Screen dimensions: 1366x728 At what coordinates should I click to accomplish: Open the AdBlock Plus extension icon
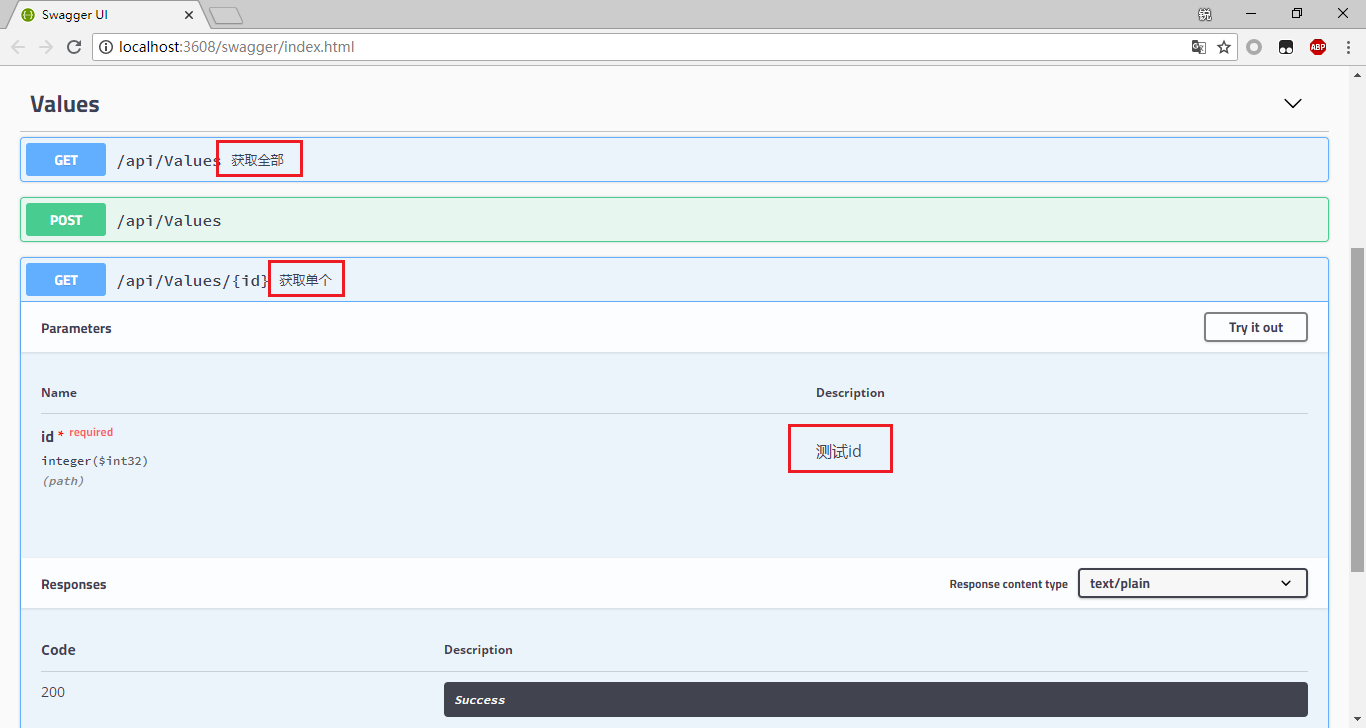pyautogui.click(x=1318, y=47)
